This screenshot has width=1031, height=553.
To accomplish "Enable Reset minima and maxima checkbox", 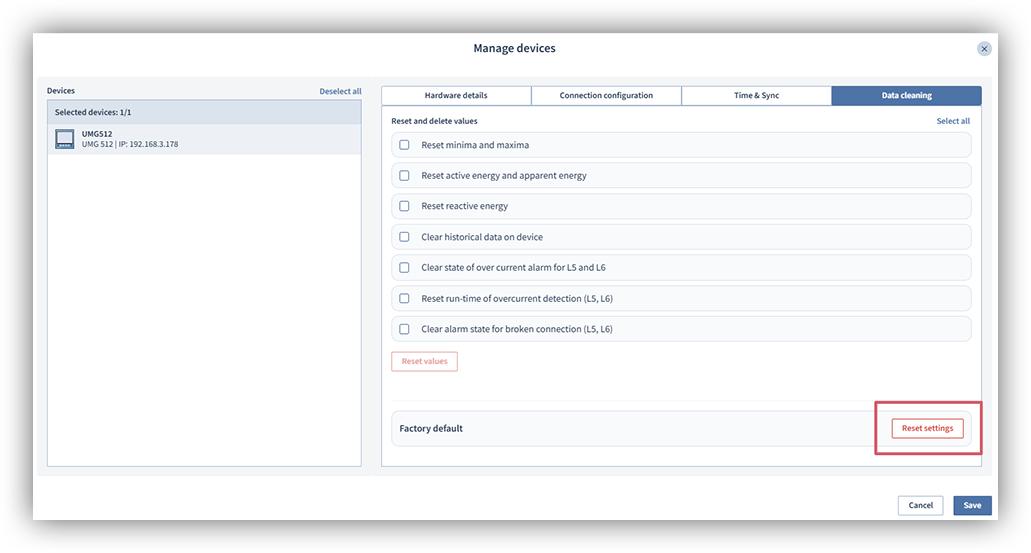I will (405, 145).
